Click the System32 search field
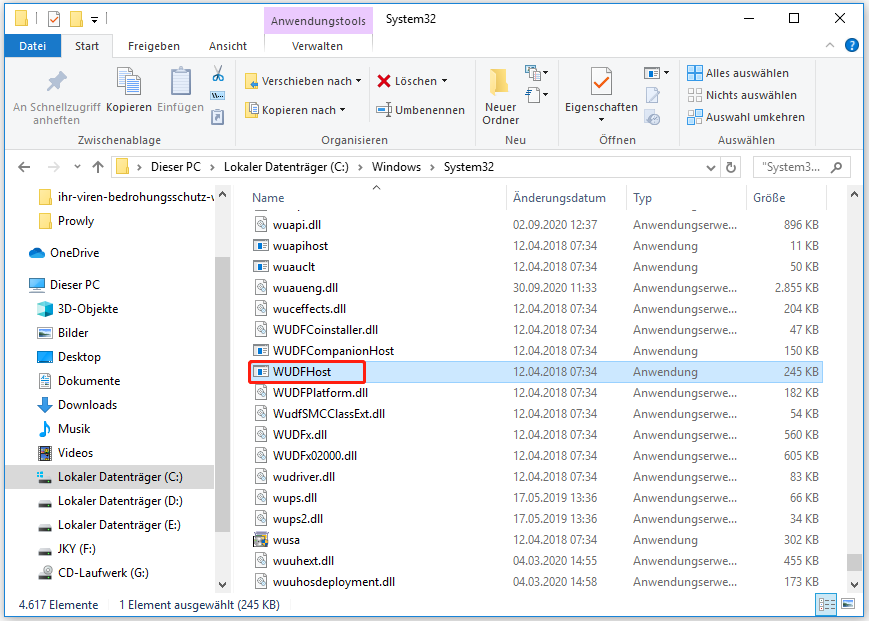 (x=801, y=167)
